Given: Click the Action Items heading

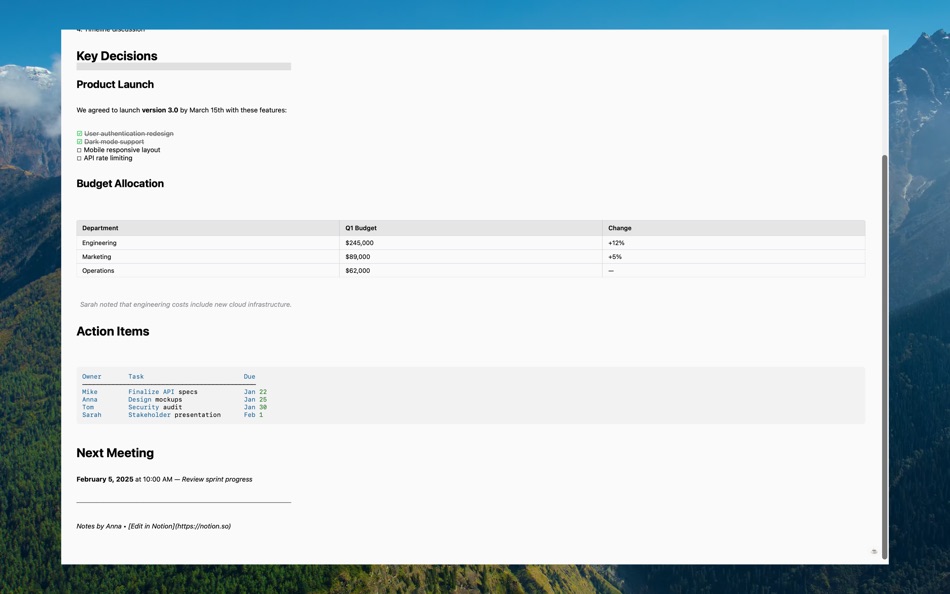Looking at the screenshot, I should tap(113, 332).
